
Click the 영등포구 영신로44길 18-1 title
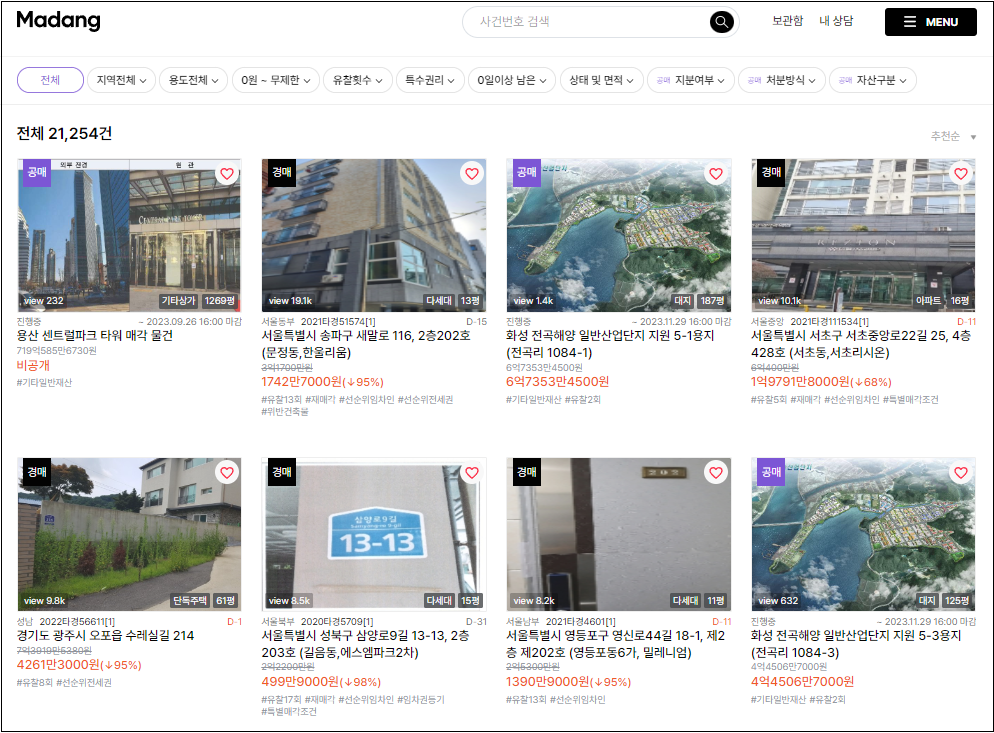(615, 644)
